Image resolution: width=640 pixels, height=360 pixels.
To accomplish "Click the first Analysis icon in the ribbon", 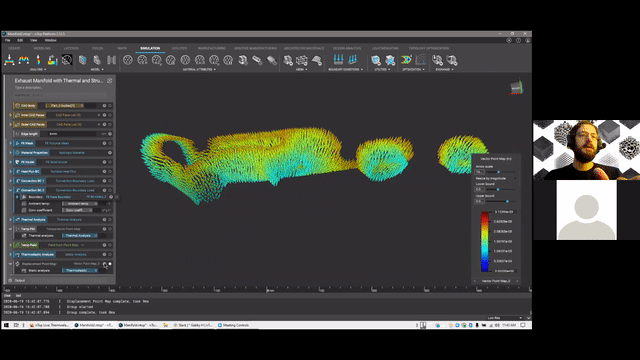I will (x=9, y=60).
